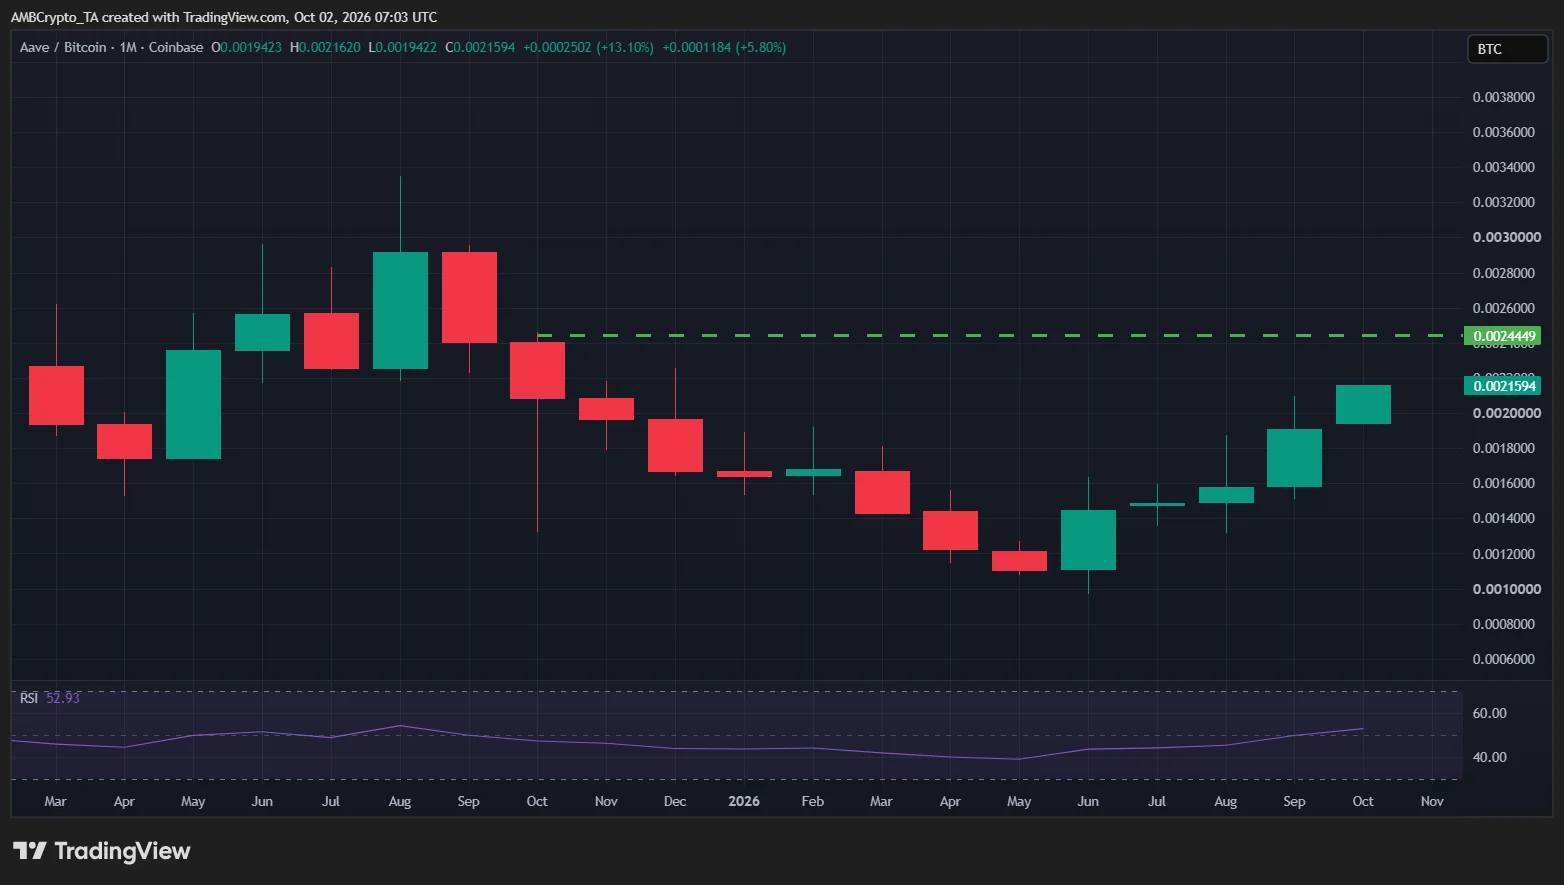Screen dimensions: 1564x885
Task: Click the TradingView wordmark text
Action: pos(122,851)
